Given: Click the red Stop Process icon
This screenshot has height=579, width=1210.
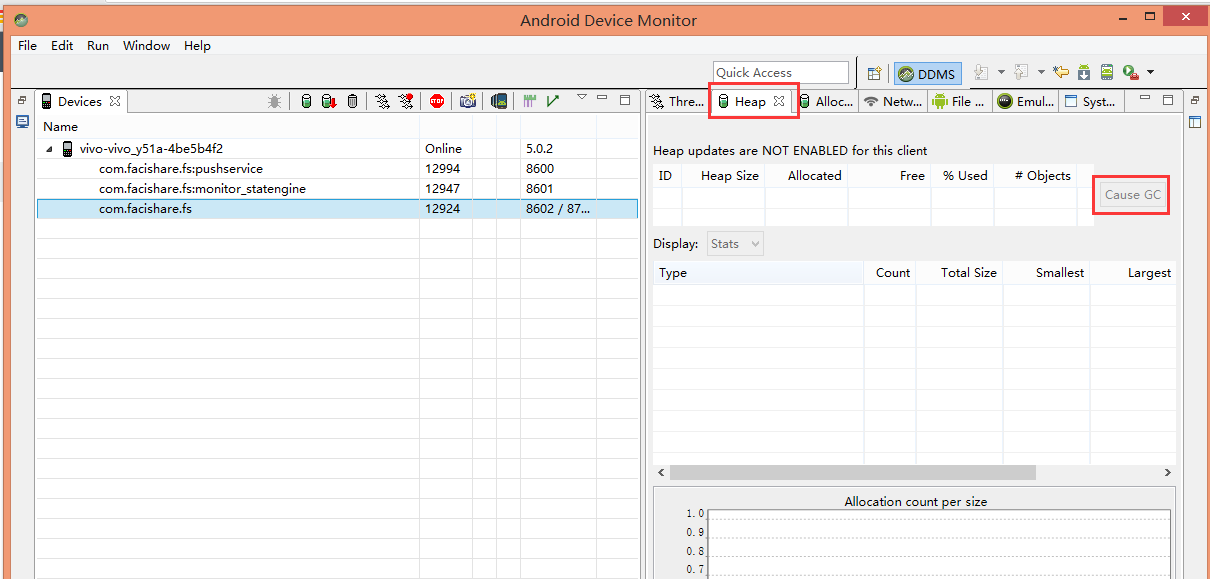Looking at the screenshot, I should (437, 101).
